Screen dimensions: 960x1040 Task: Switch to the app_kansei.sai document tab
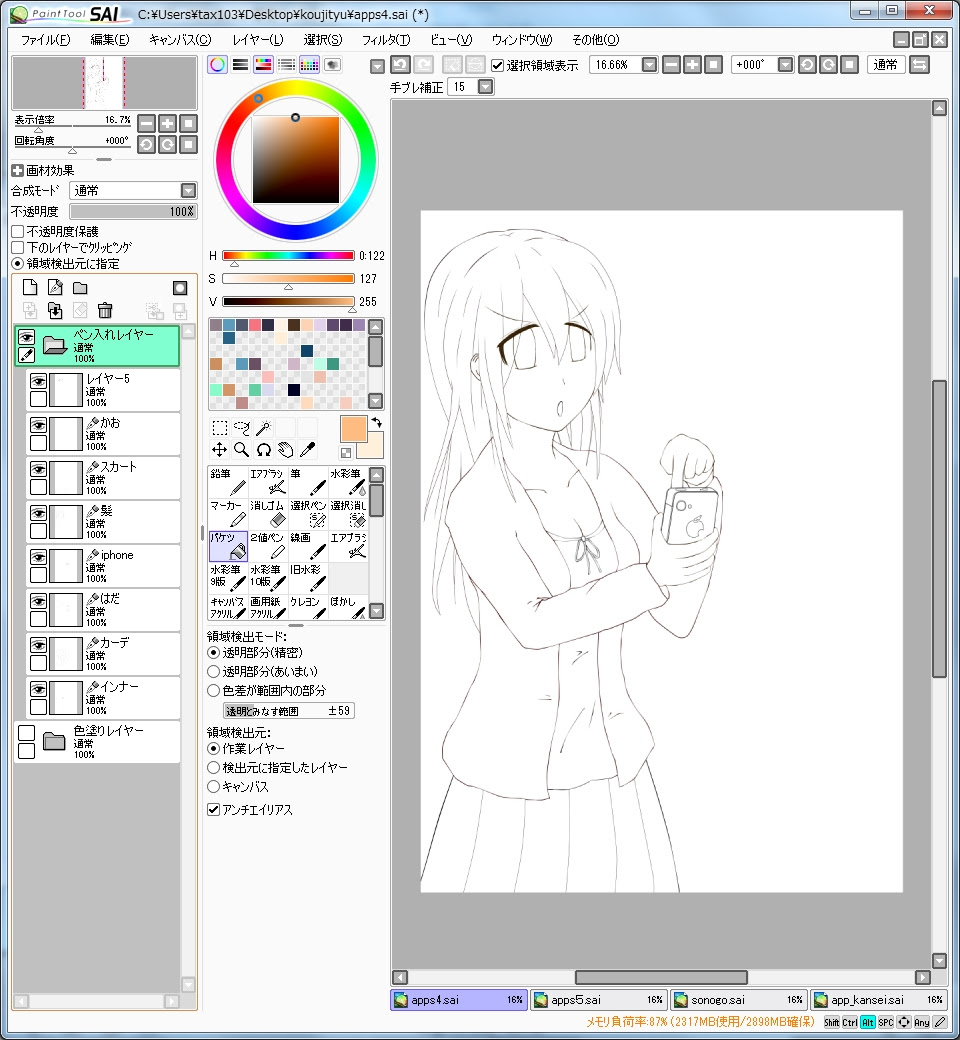click(x=878, y=1000)
